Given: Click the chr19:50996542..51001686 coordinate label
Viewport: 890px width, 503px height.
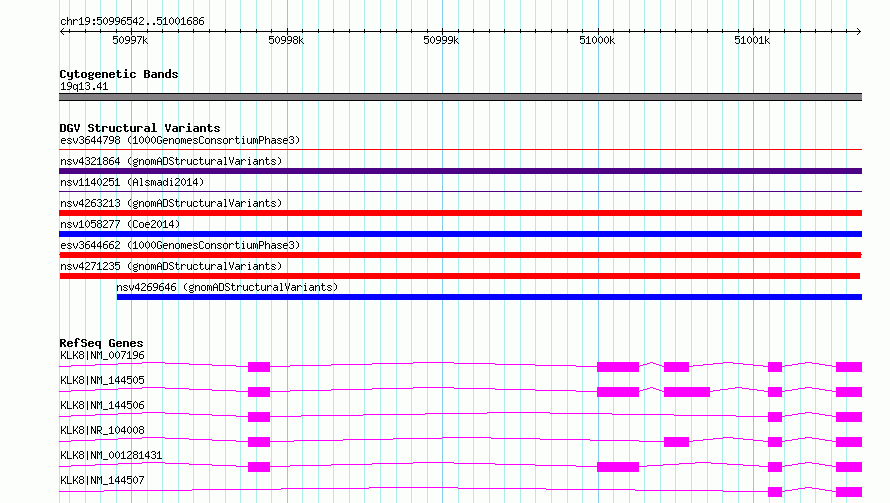Looking at the screenshot, I should point(132,21).
